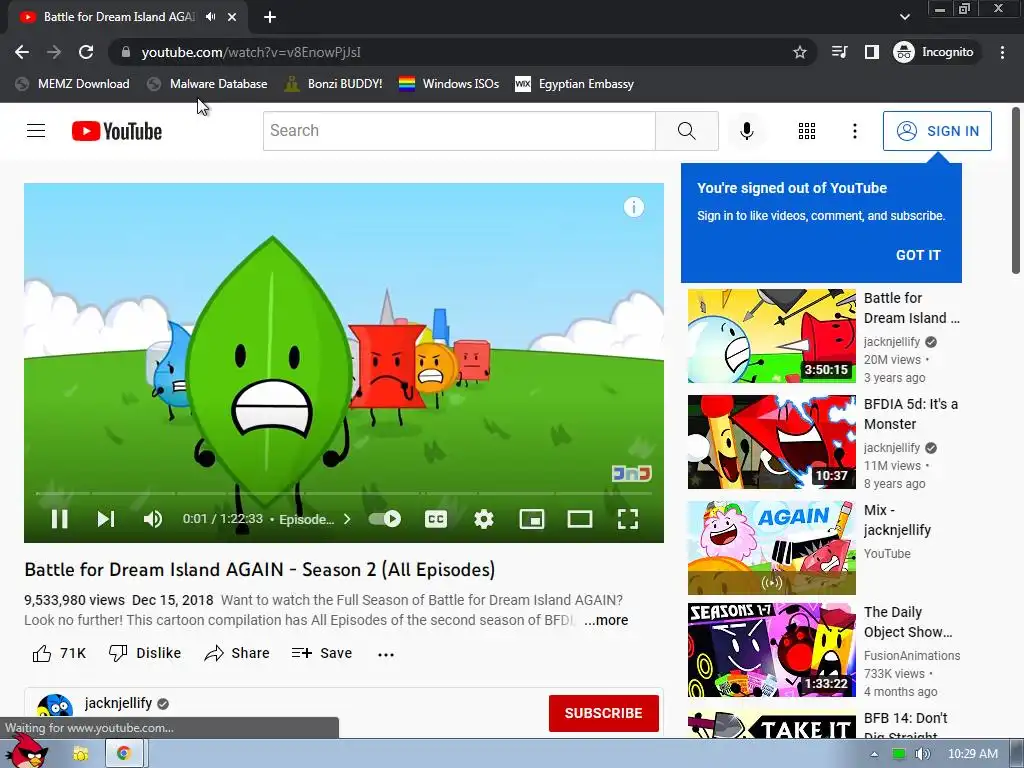Open the player settings gear
1024x768 pixels.
483,519
